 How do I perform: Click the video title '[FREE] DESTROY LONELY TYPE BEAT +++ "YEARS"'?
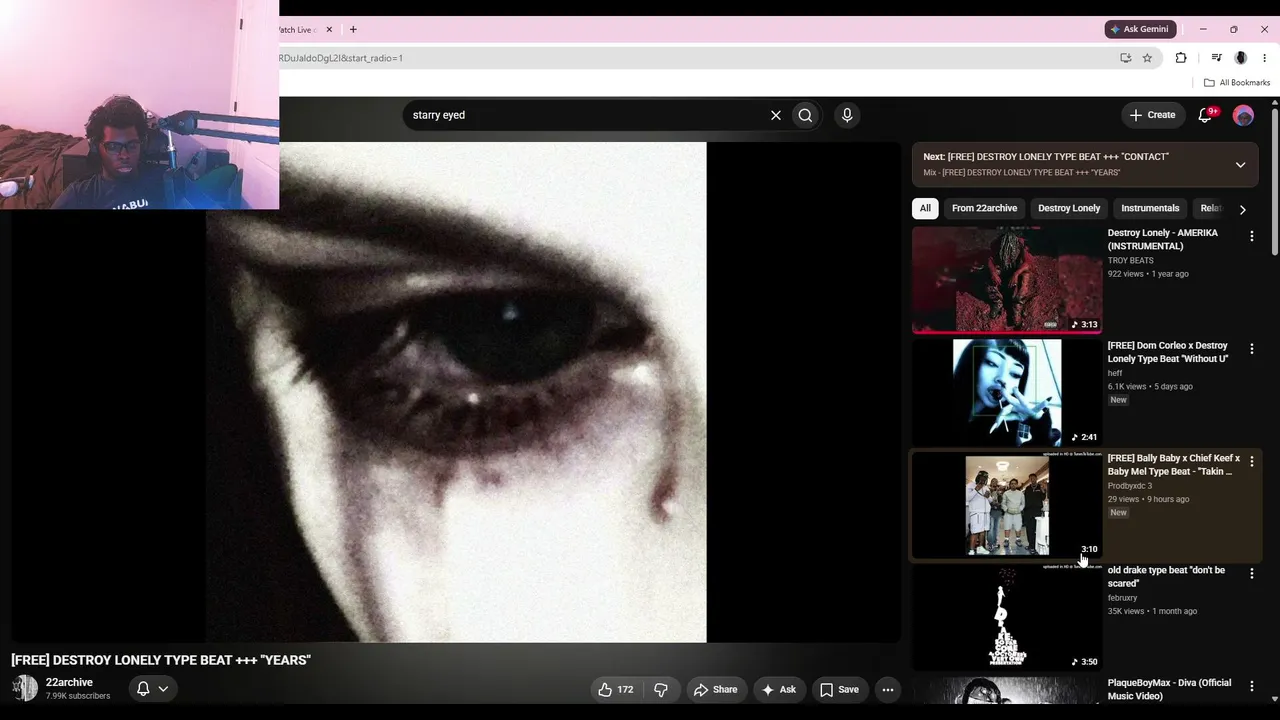[161, 660]
